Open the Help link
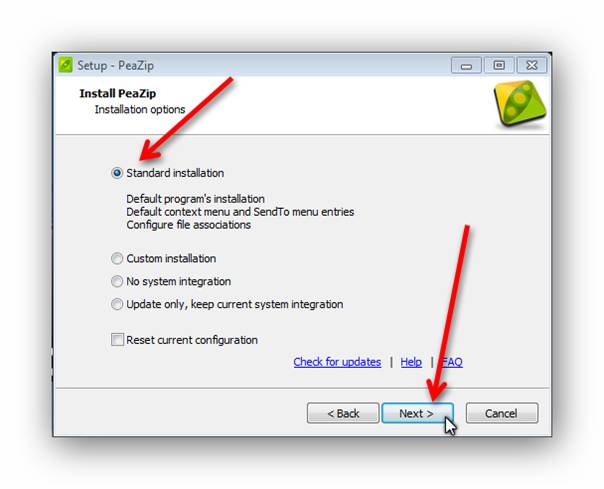 point(411,362)
